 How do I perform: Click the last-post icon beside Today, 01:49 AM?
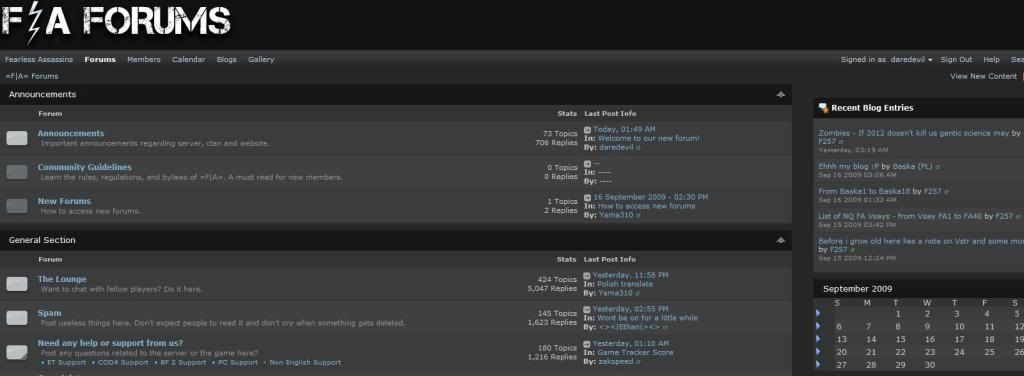pyautogui.click(x=587, y=130)
